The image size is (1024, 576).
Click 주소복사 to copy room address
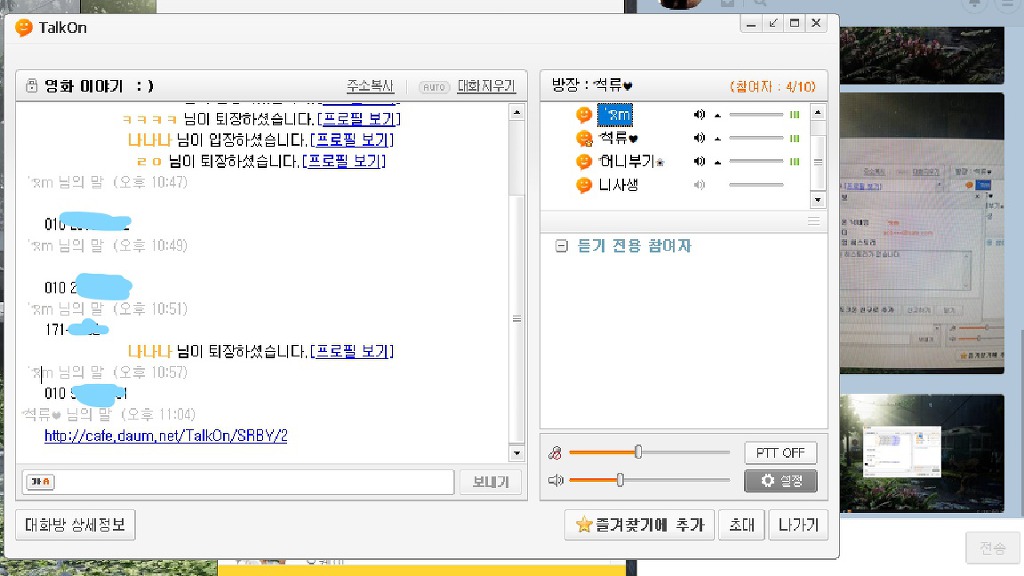[x=370, y=86]
